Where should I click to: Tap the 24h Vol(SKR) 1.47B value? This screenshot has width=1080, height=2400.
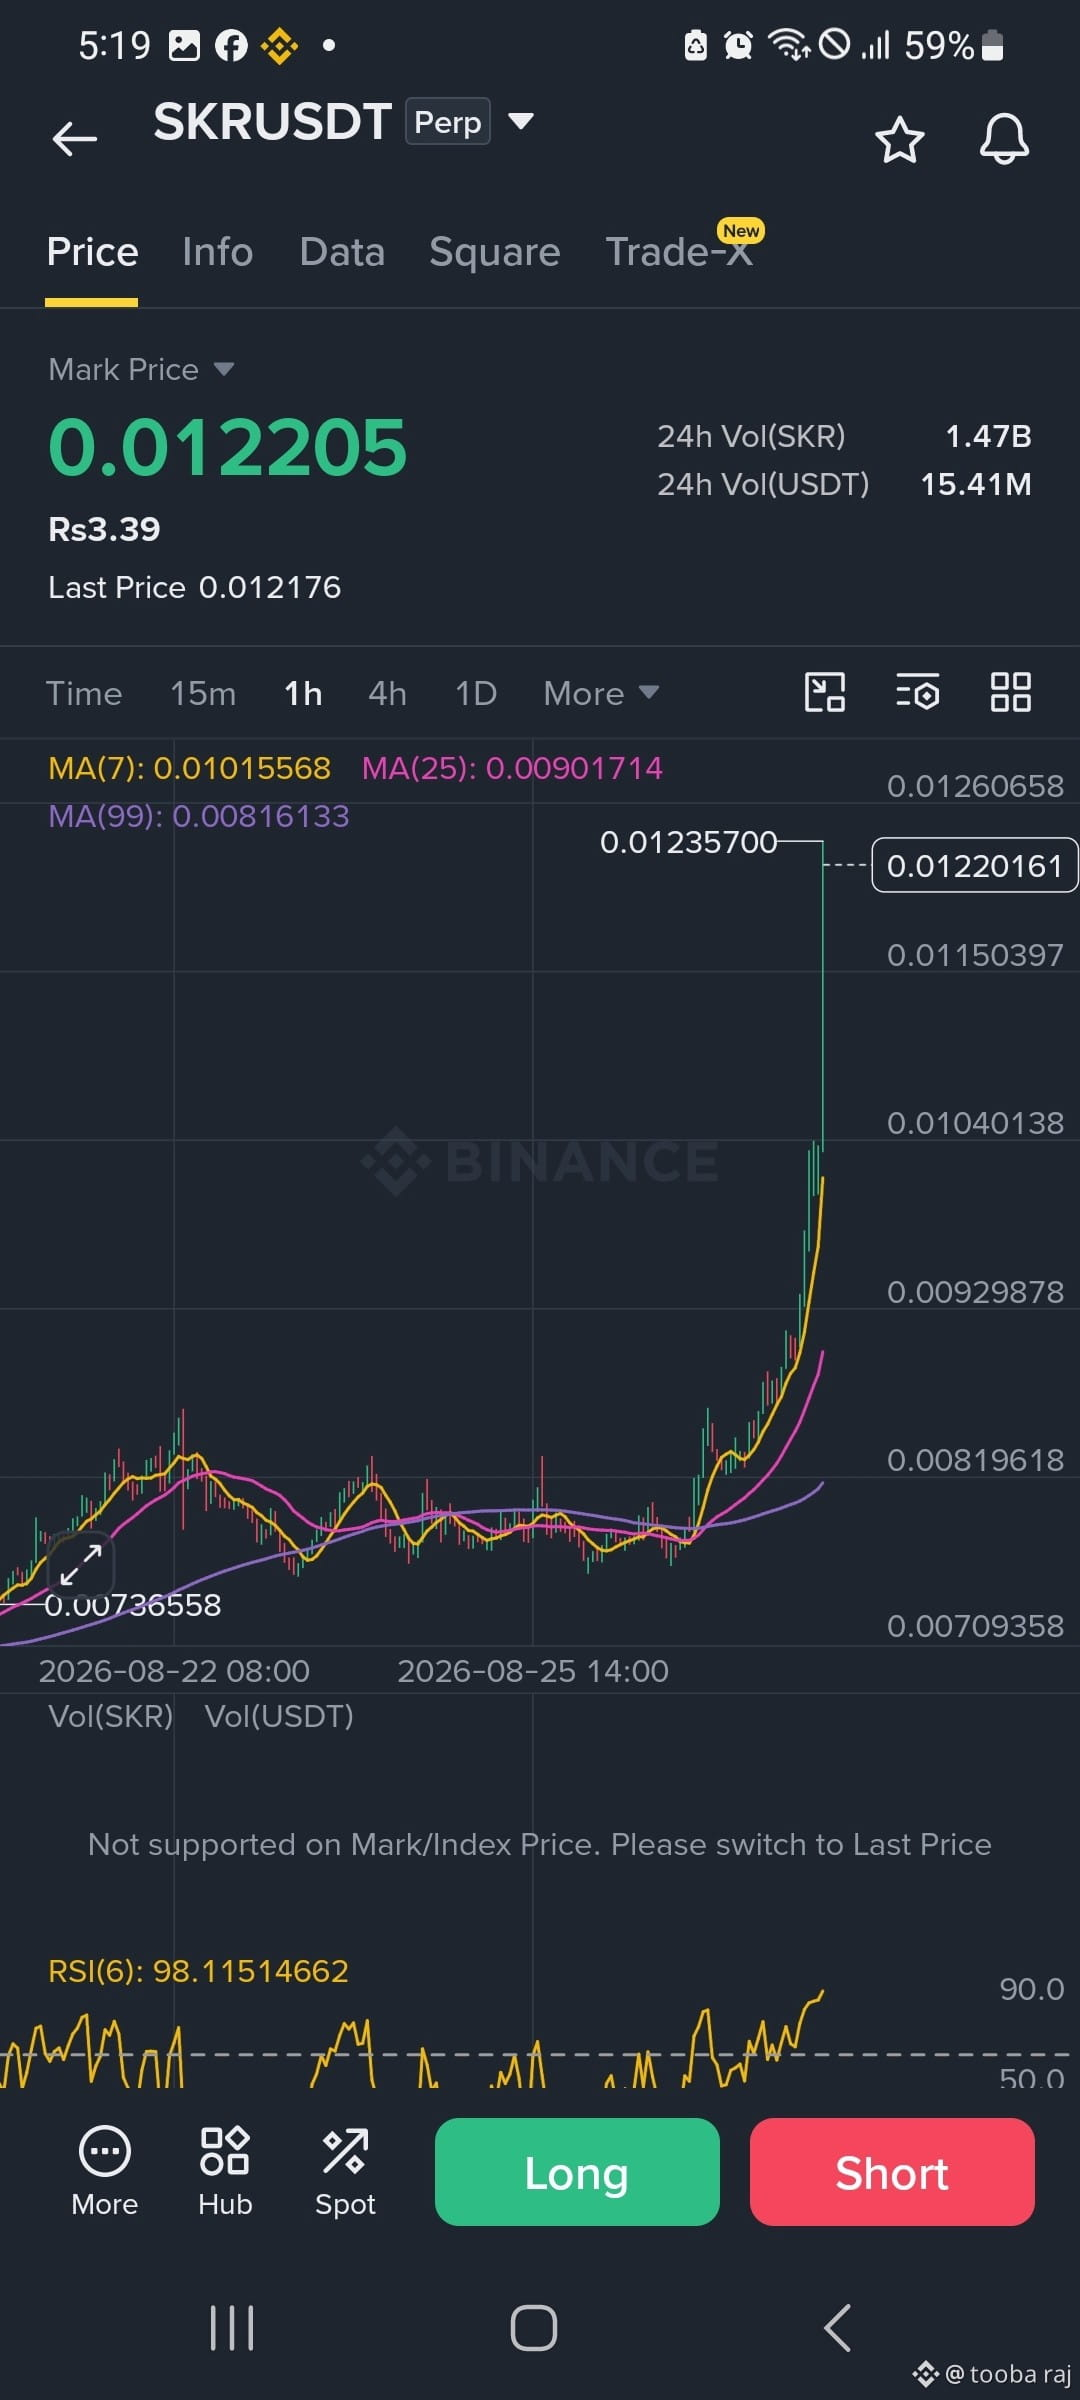coord(988,436)
